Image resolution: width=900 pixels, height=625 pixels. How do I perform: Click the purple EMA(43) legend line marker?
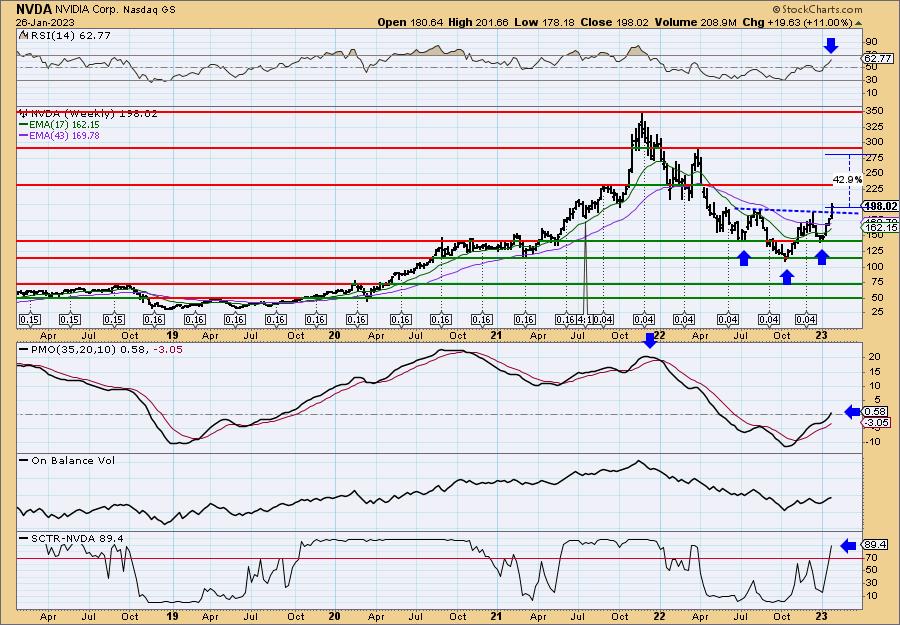pyautogui.click(x=24, y=136)
